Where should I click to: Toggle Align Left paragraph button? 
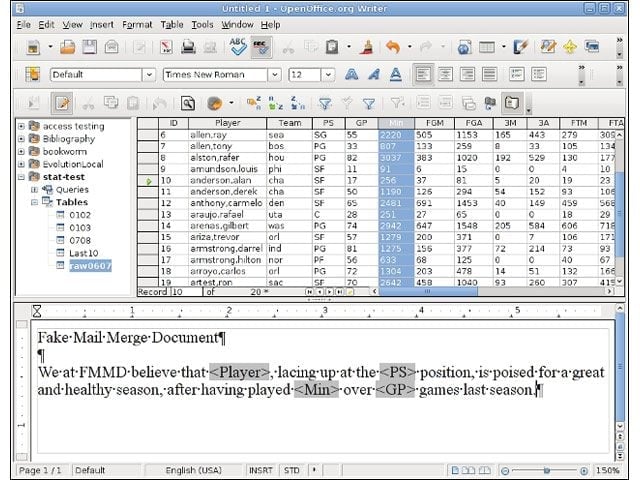[x=423, y=75]
